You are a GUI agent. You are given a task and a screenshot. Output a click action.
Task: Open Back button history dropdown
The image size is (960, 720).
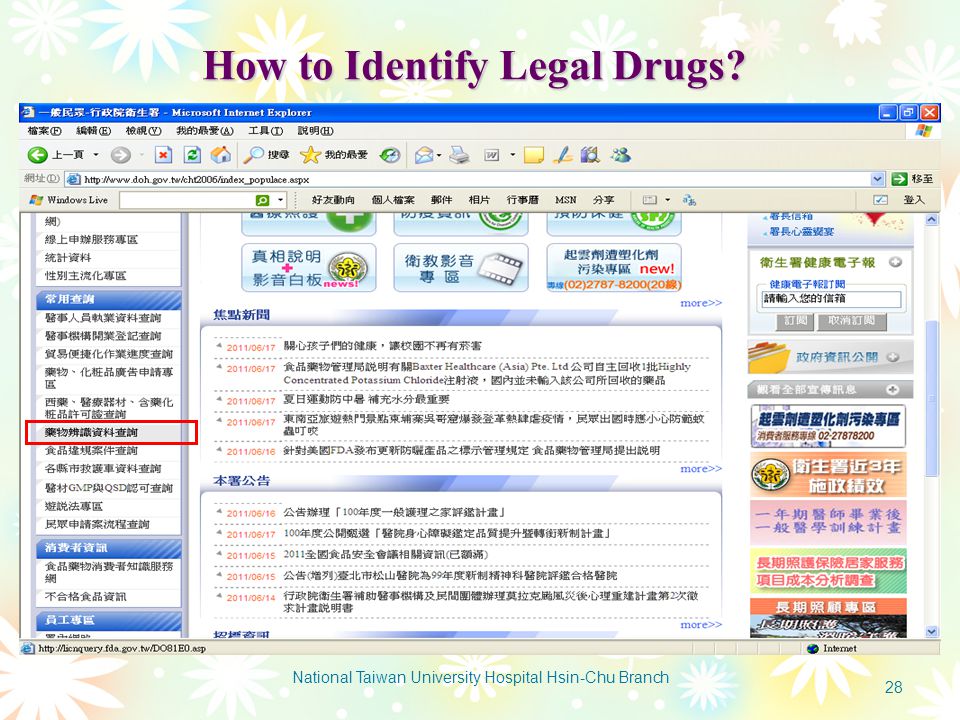pyautogui.click(x=96, y=155)
